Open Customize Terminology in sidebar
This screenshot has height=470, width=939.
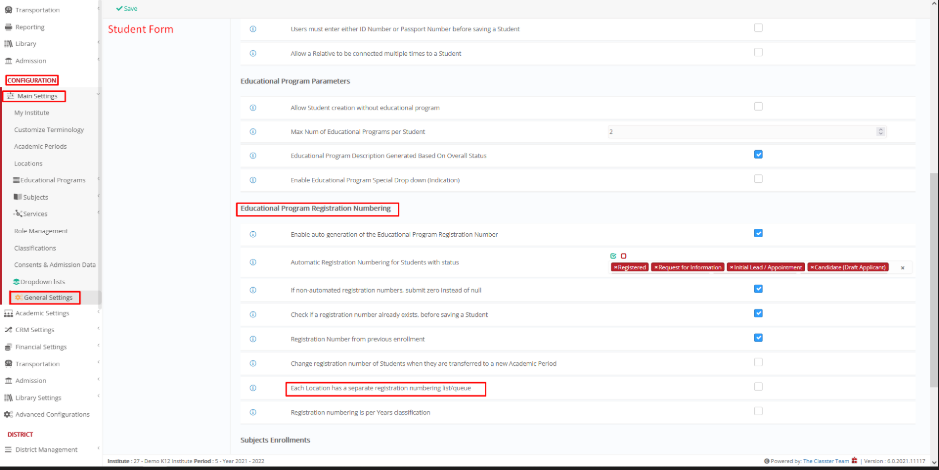[49, 129]
